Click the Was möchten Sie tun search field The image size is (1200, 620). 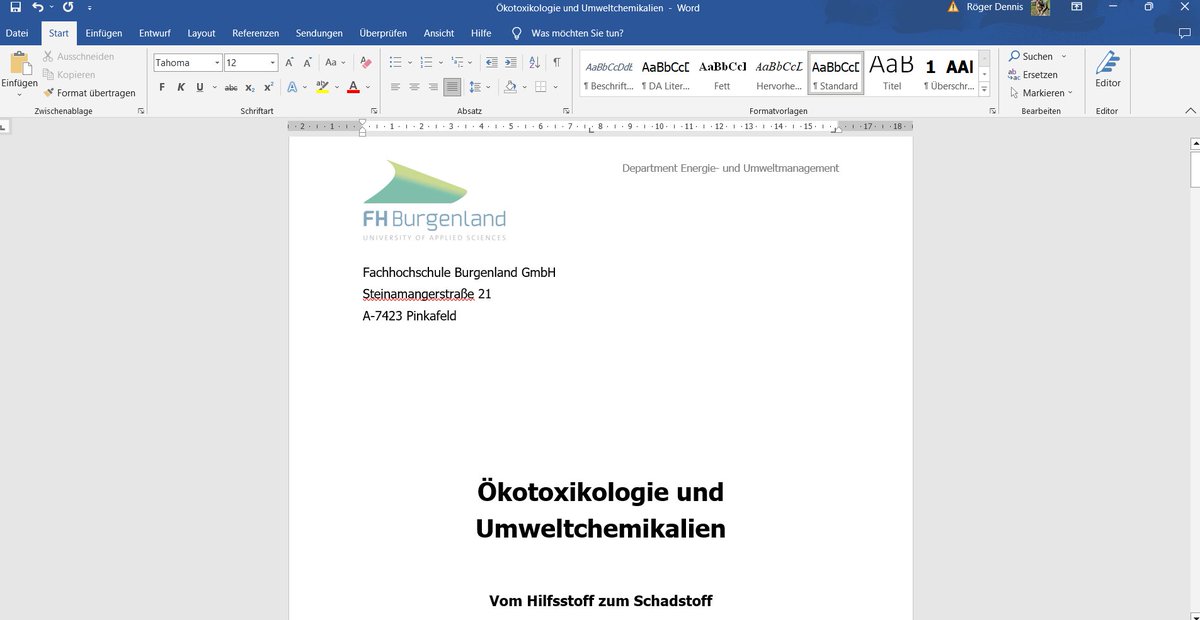click(577, 33)
